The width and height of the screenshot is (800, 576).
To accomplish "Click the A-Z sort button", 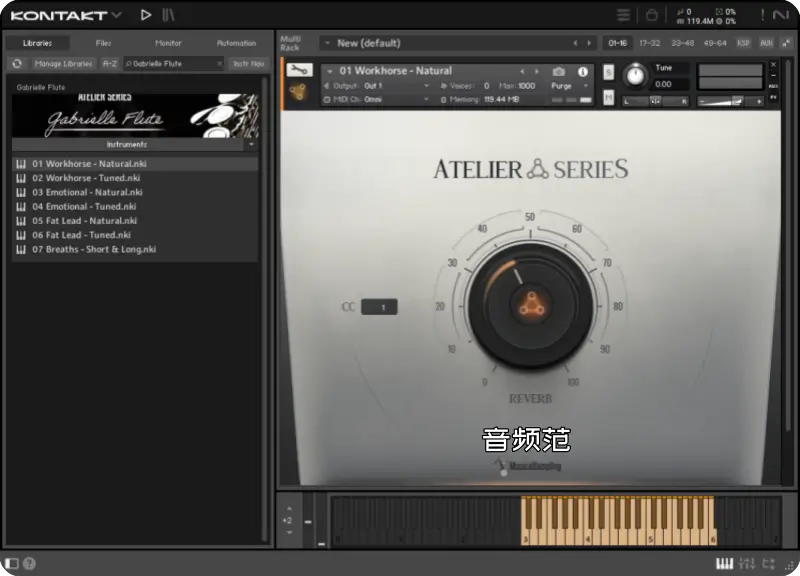I will point(110,63).
